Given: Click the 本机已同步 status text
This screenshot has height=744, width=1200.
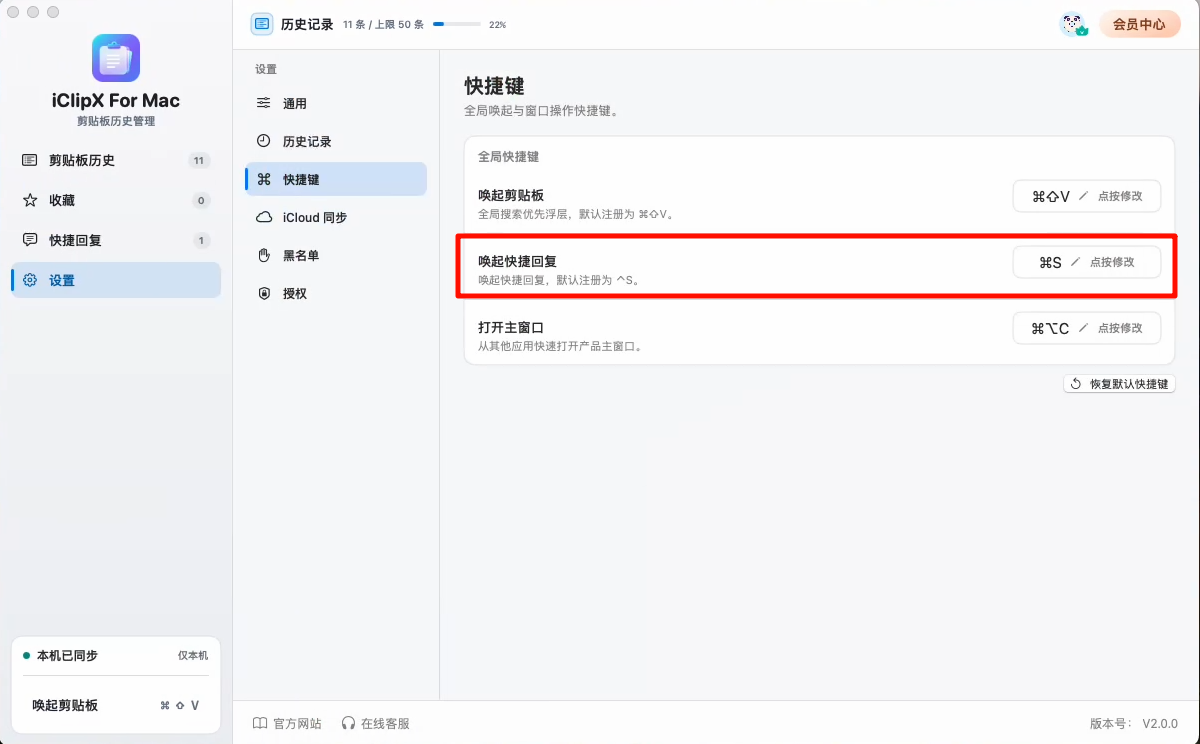Looking at the screenshot, I should coord(67,655).
